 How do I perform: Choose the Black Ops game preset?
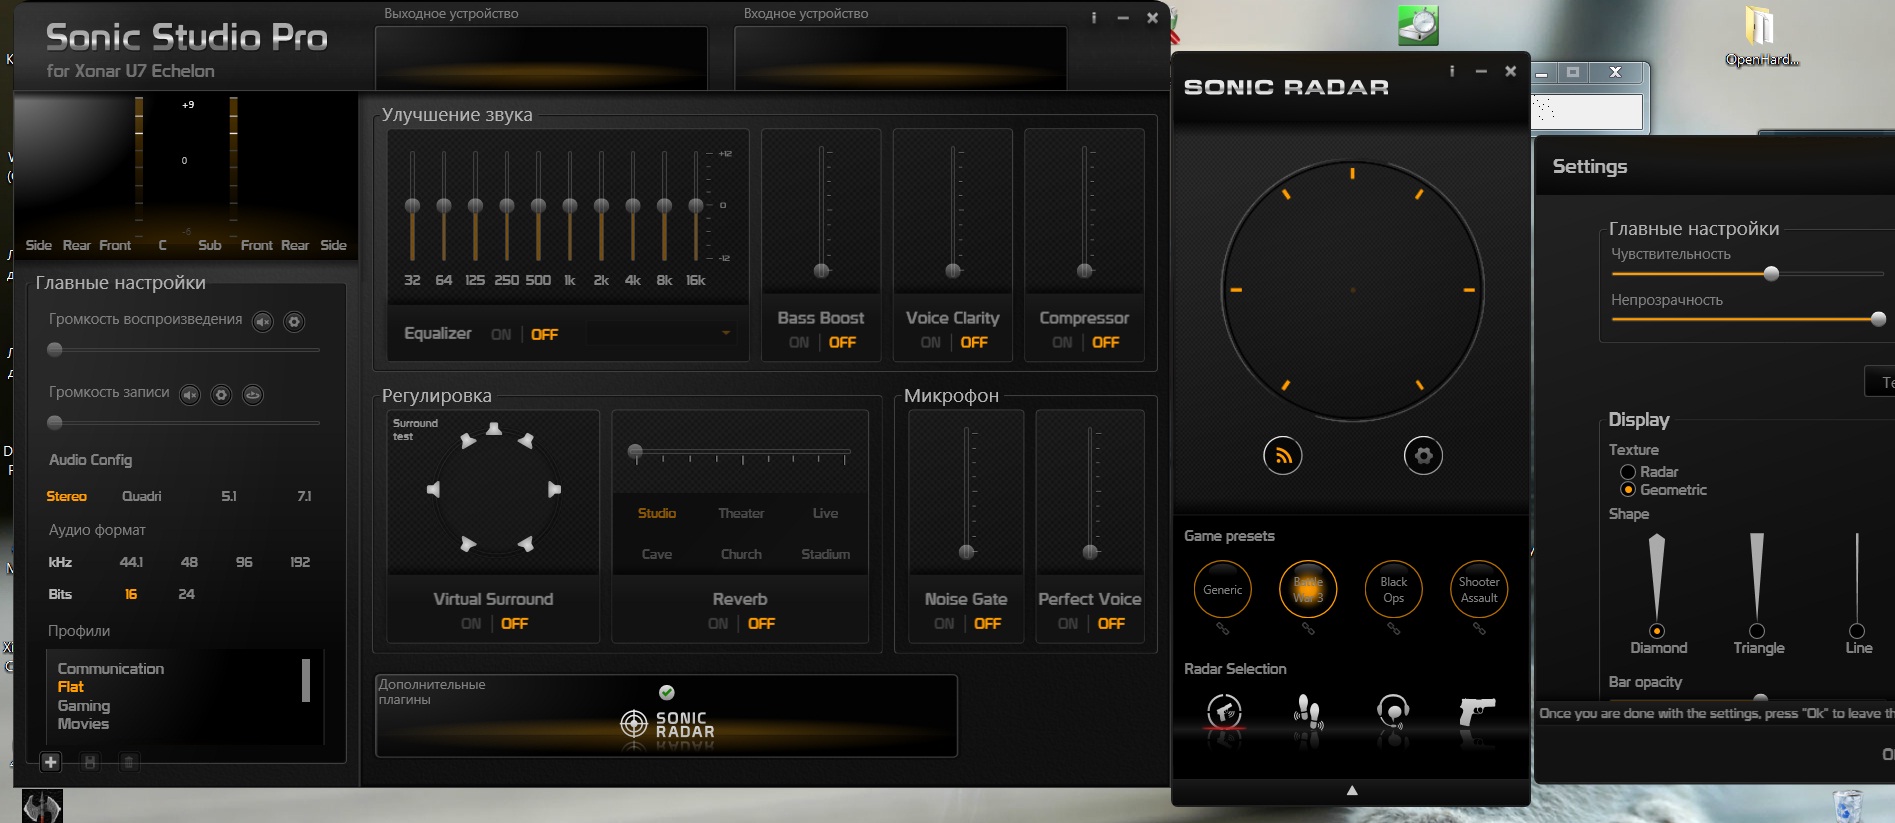point(1393,589)
